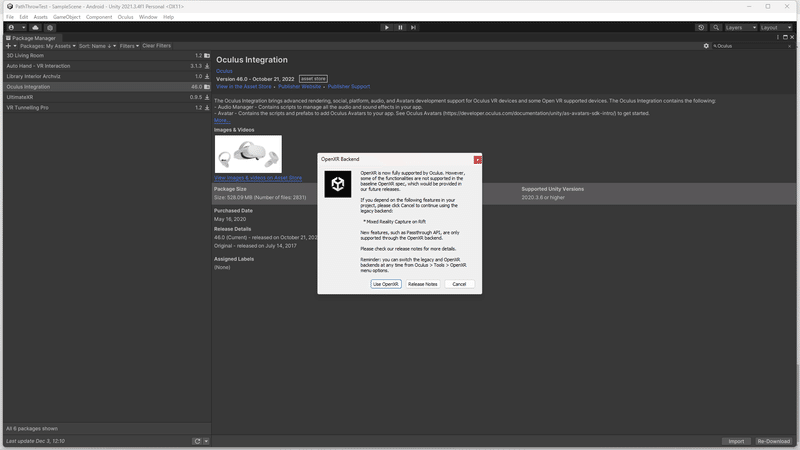Click the Re-Download button

(x=773, y=441)
